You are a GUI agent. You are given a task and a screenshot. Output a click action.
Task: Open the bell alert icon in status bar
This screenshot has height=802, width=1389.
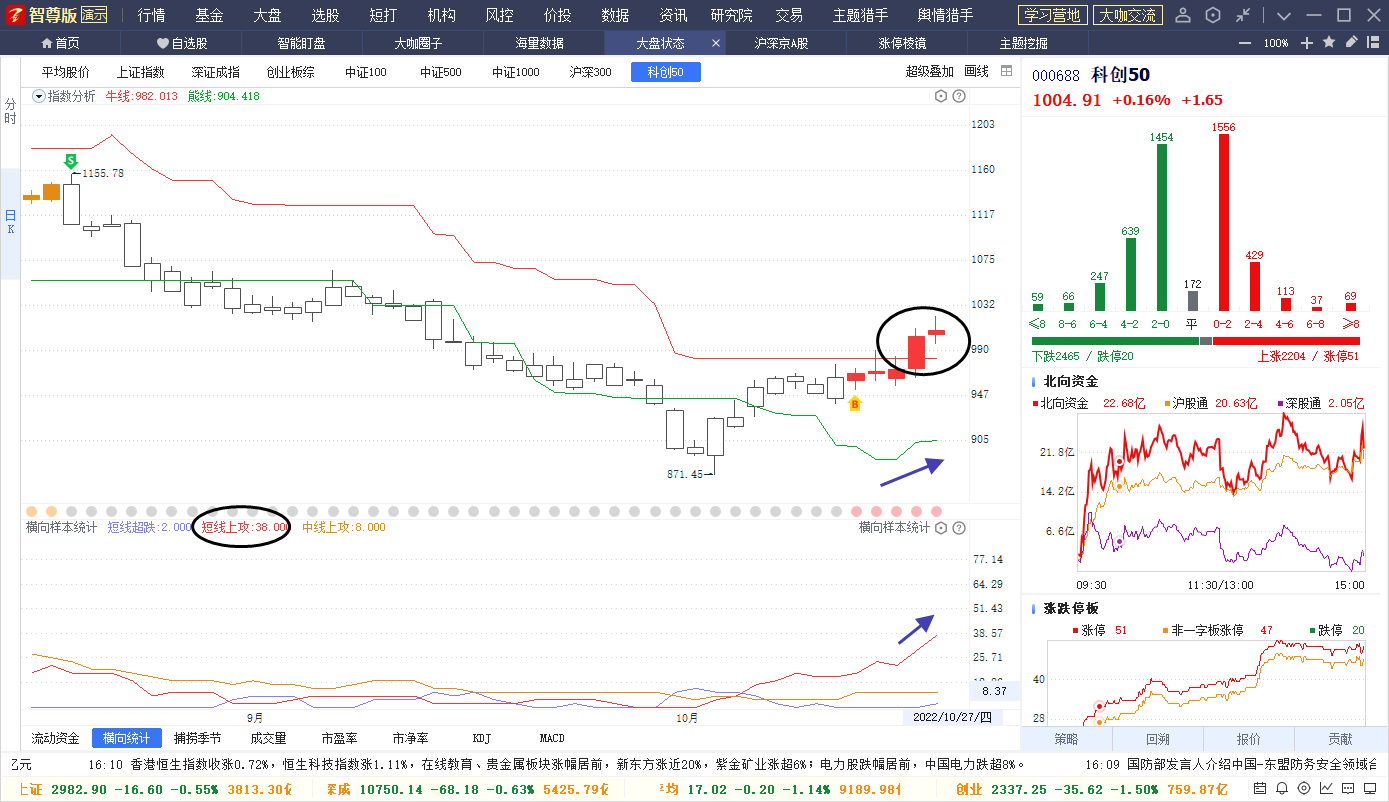pyautogui.click(x=1283, y=789)
